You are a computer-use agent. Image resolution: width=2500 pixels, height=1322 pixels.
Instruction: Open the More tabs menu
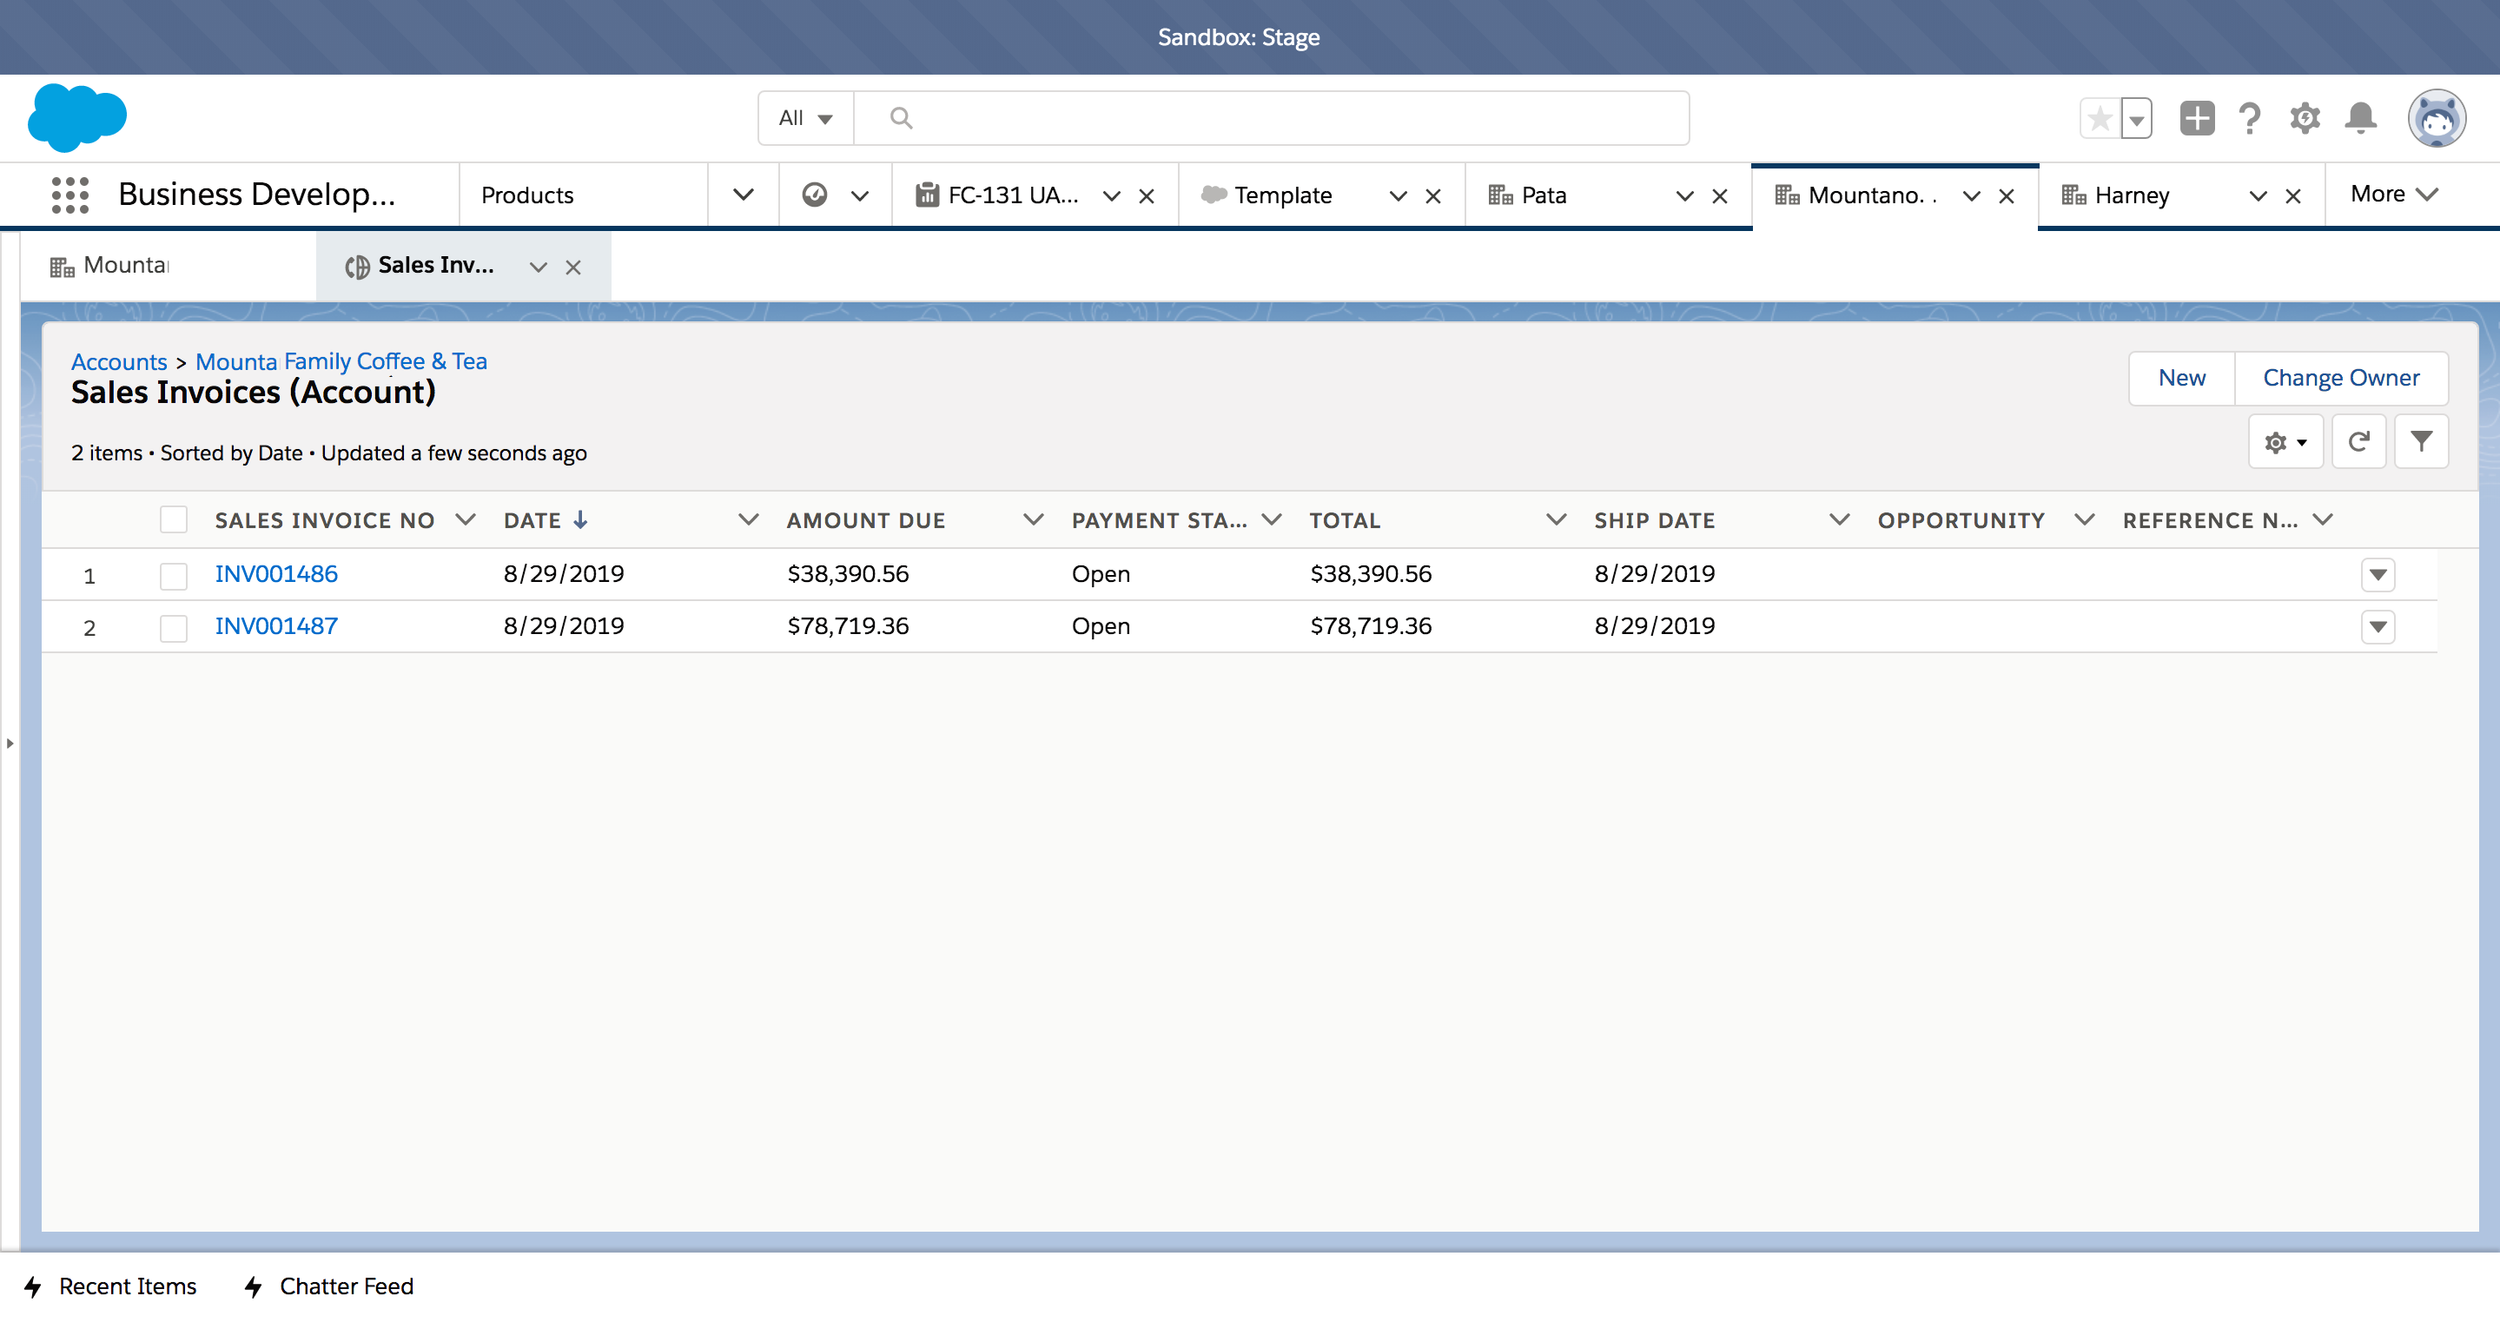(x=2394, y=194)
